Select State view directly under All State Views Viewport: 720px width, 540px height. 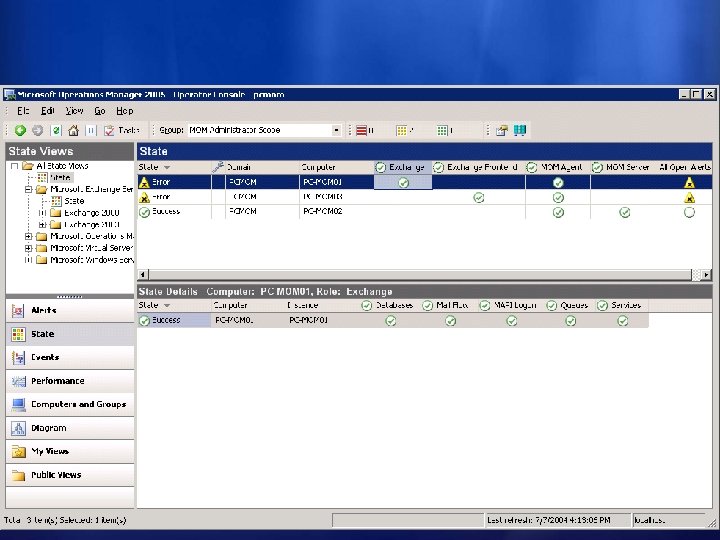60,177
